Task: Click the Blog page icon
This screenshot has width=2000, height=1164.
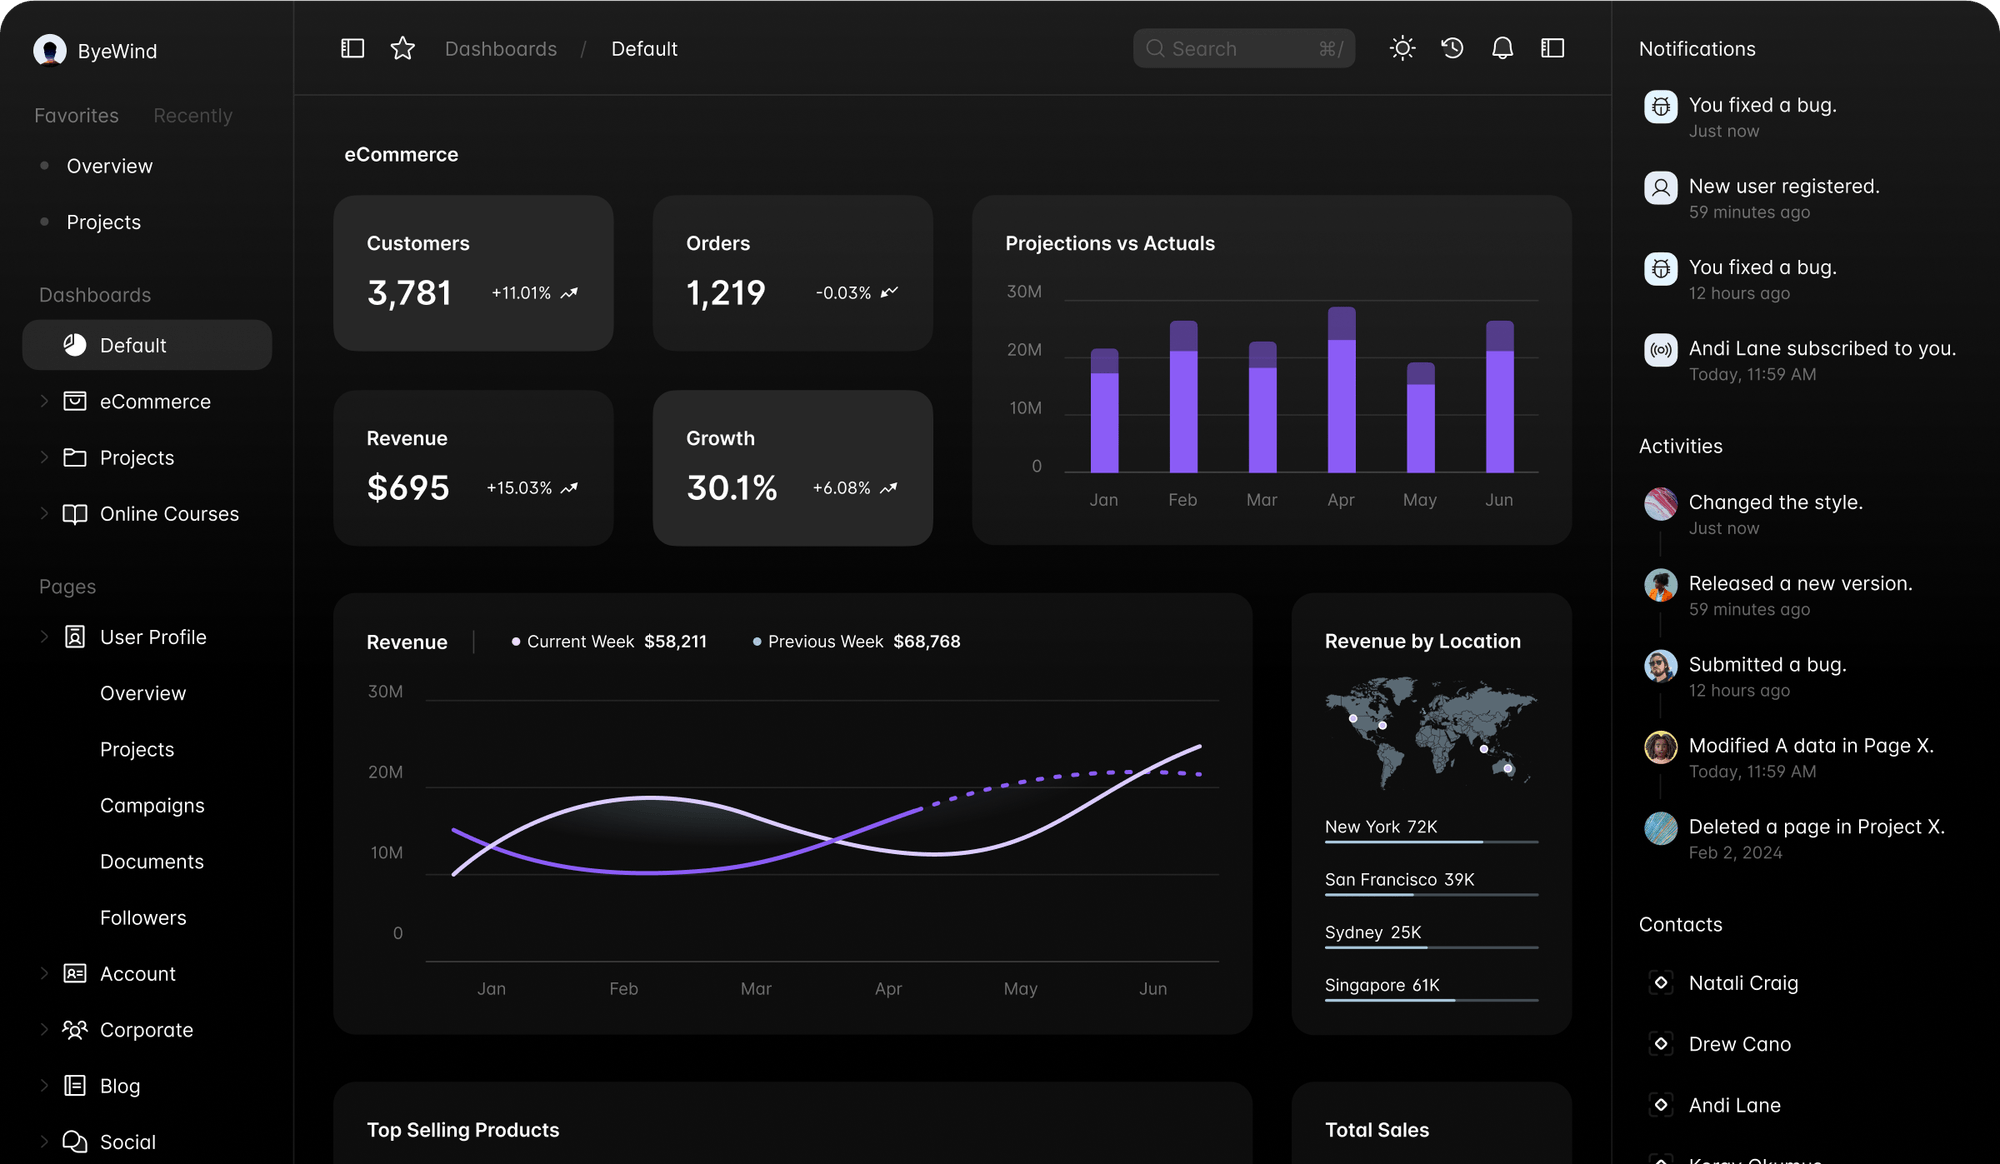Action: click(x=75, y=1085)
